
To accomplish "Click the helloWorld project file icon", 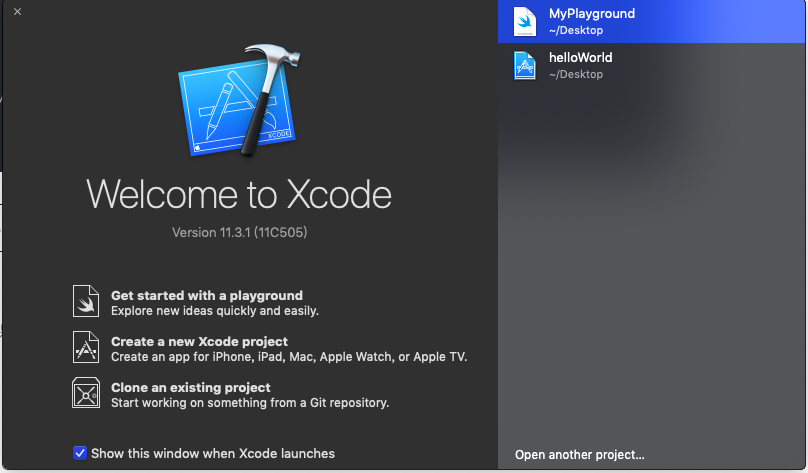I will [x=525, y=65].
